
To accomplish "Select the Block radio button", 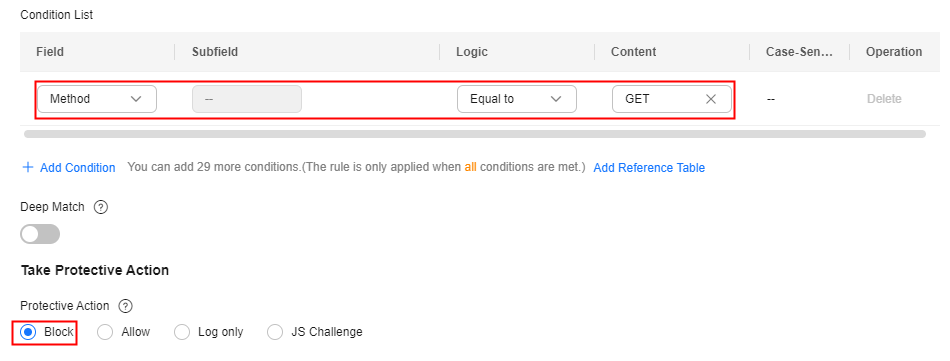I will (28, 332).
